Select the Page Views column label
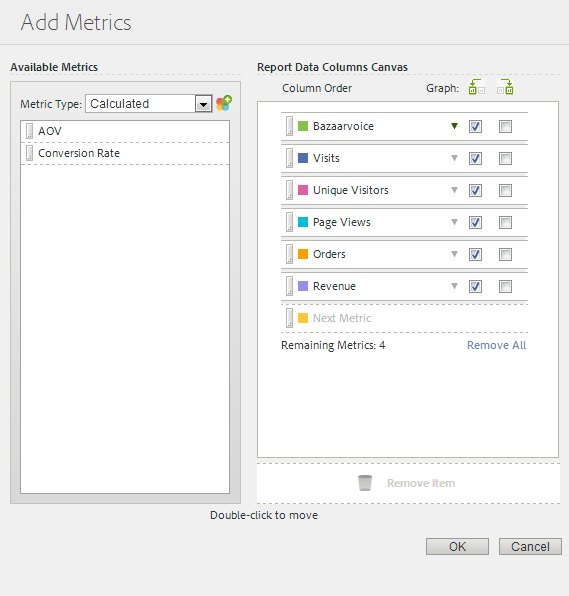 coord(341,222)
